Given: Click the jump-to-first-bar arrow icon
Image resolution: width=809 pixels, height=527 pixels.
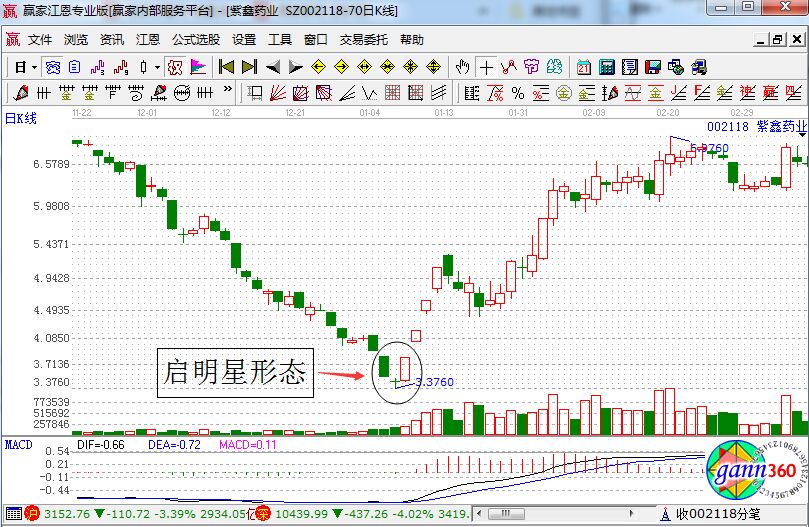Looking at the screenshot, I should (x=226, y=67).
